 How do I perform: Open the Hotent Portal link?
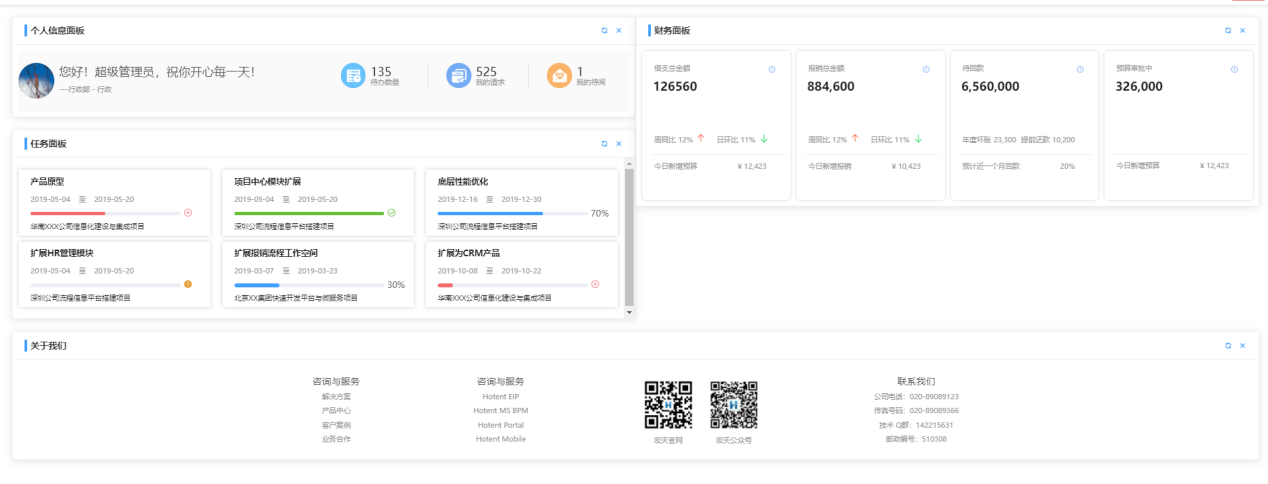point(500,425)
